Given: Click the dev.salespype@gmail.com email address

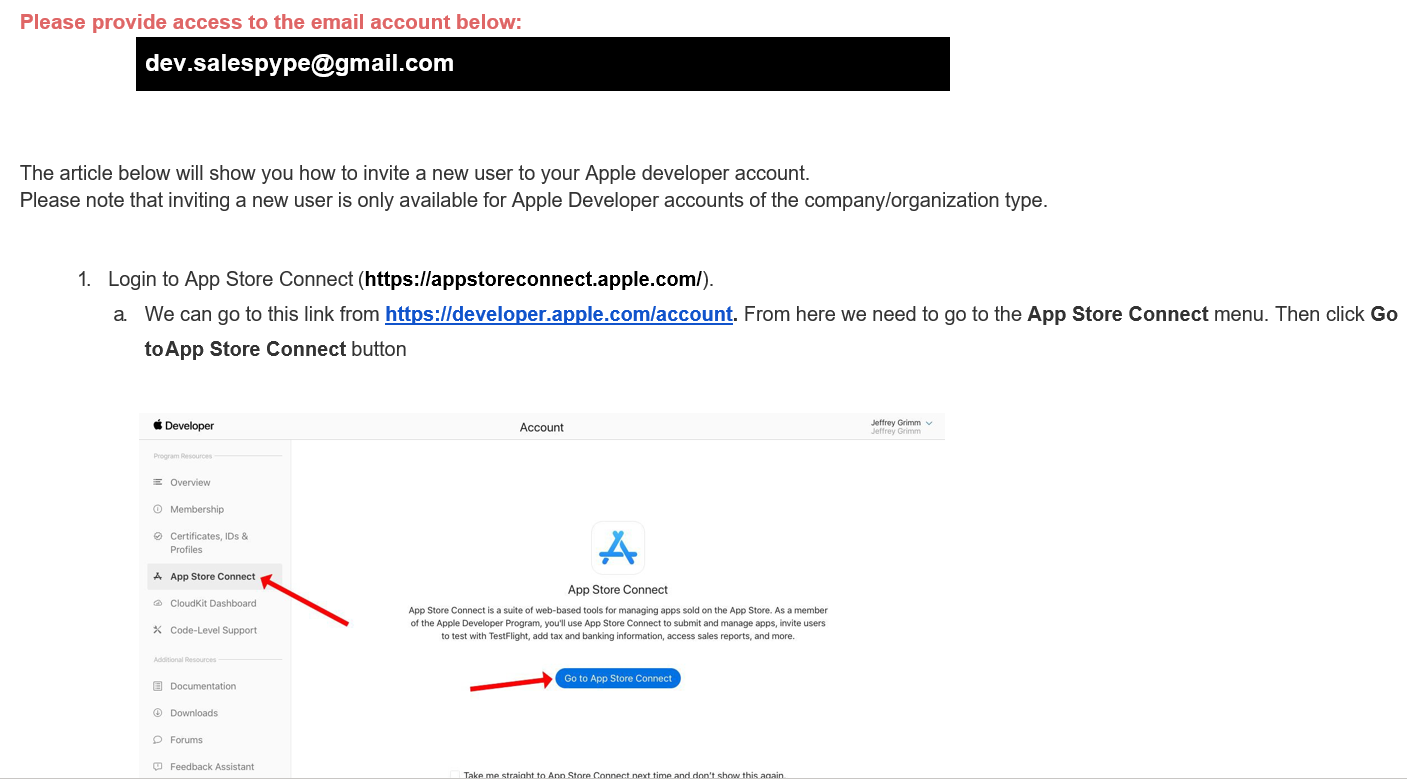Looking at the screenshot, I should click(x=299, y=63).
